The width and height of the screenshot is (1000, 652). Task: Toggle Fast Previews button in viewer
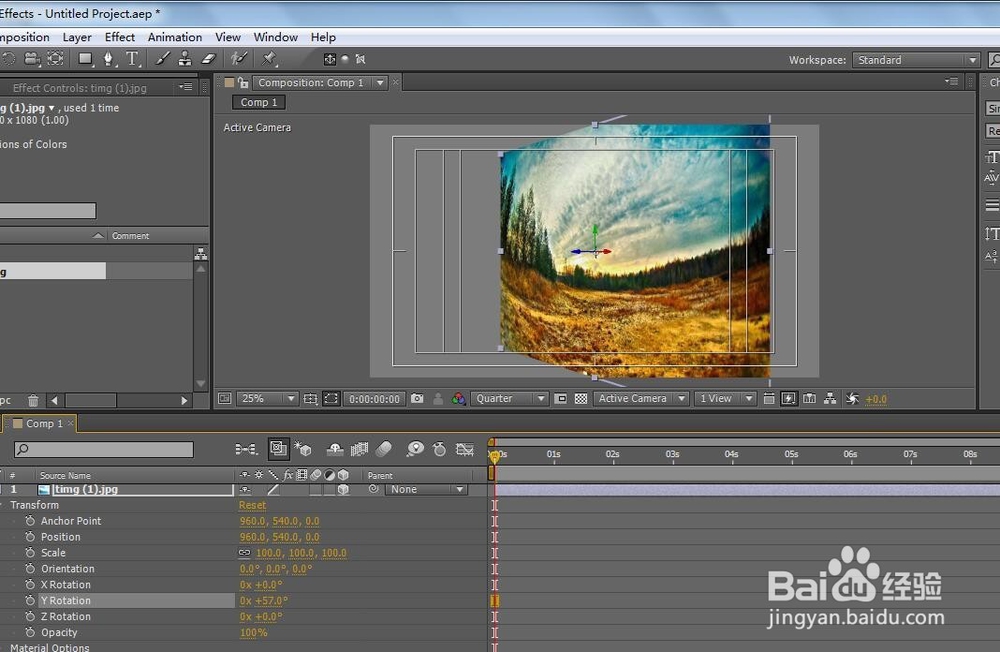(789, 399)
